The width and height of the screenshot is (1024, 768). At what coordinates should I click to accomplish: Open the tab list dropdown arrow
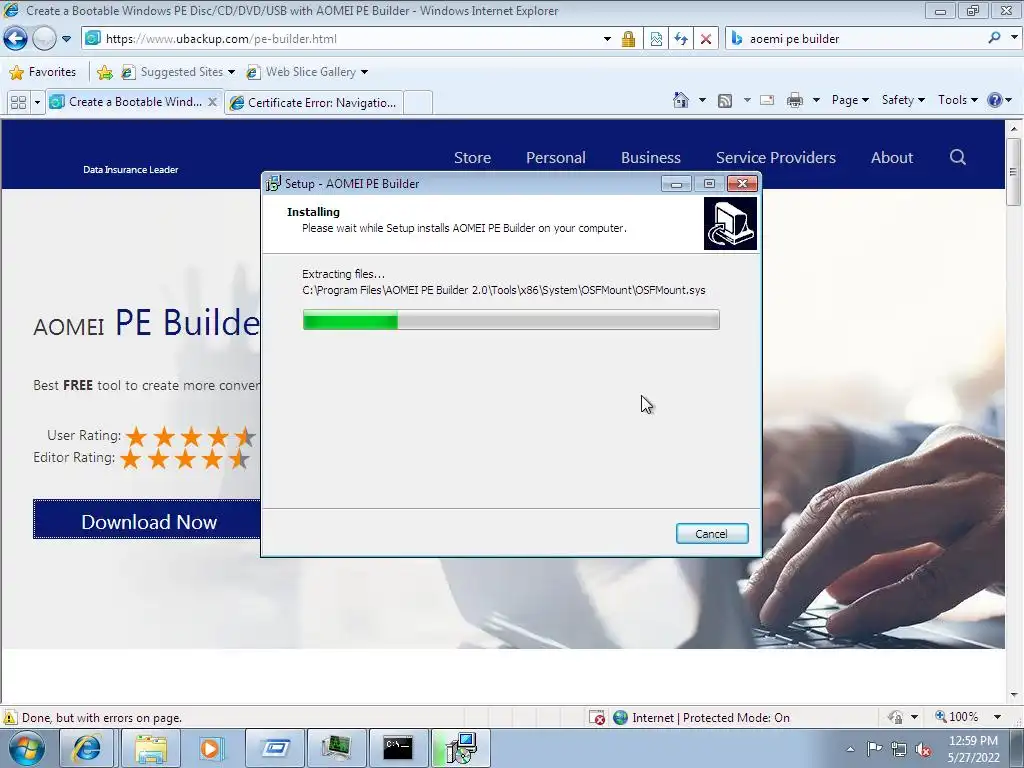pyautogui.click(x=37, y=103)
